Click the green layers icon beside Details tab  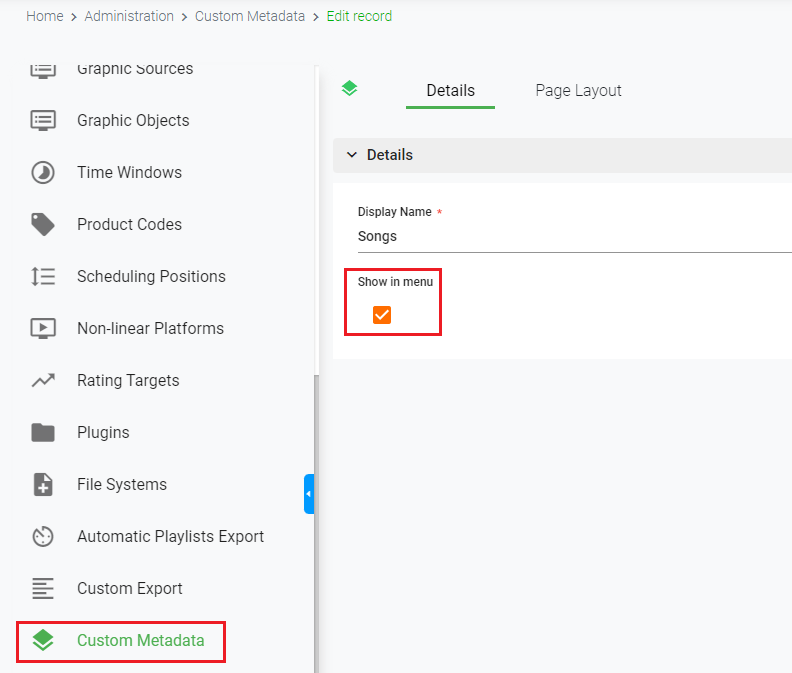[x=350, y=88]
